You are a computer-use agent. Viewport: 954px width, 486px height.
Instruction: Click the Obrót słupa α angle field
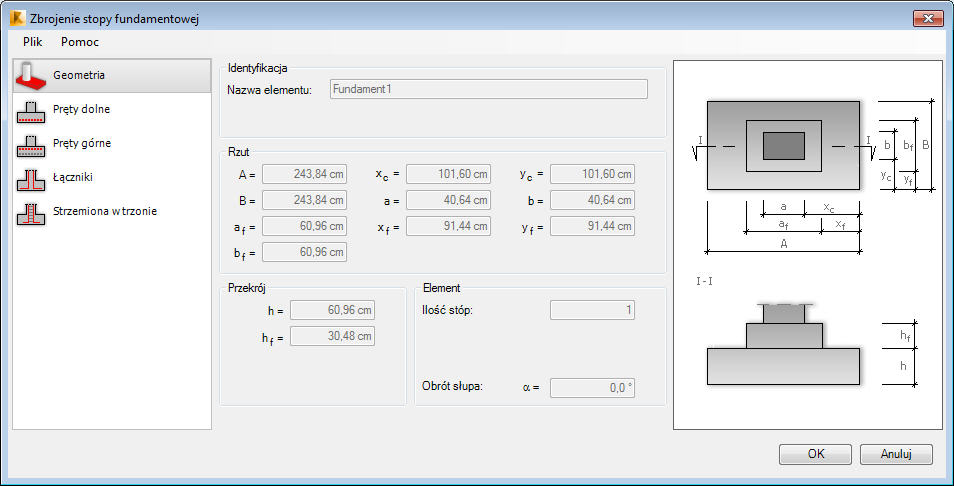(593, 388)
